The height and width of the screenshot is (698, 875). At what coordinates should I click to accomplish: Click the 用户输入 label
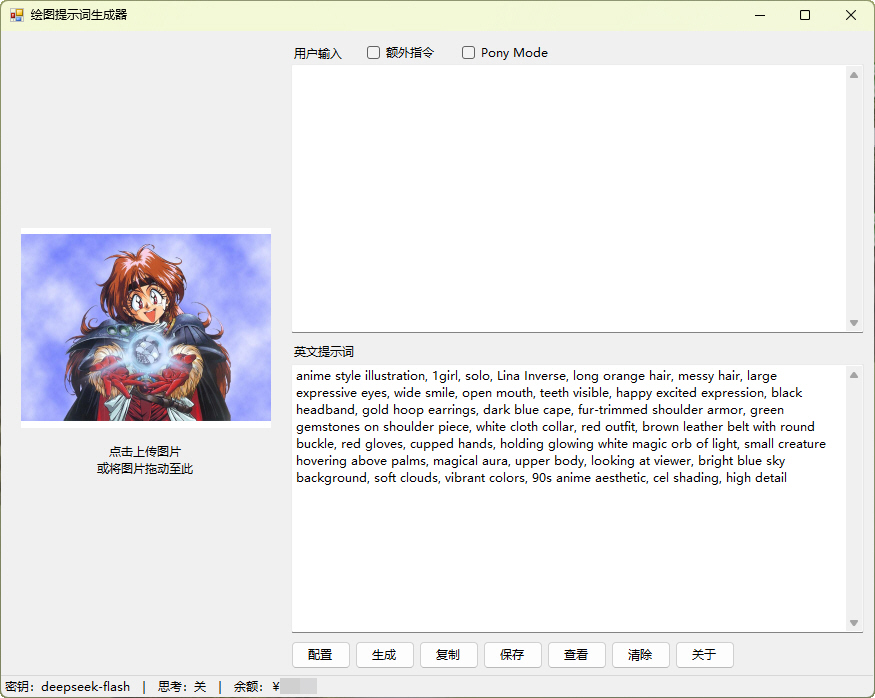[x=318, y=54]
